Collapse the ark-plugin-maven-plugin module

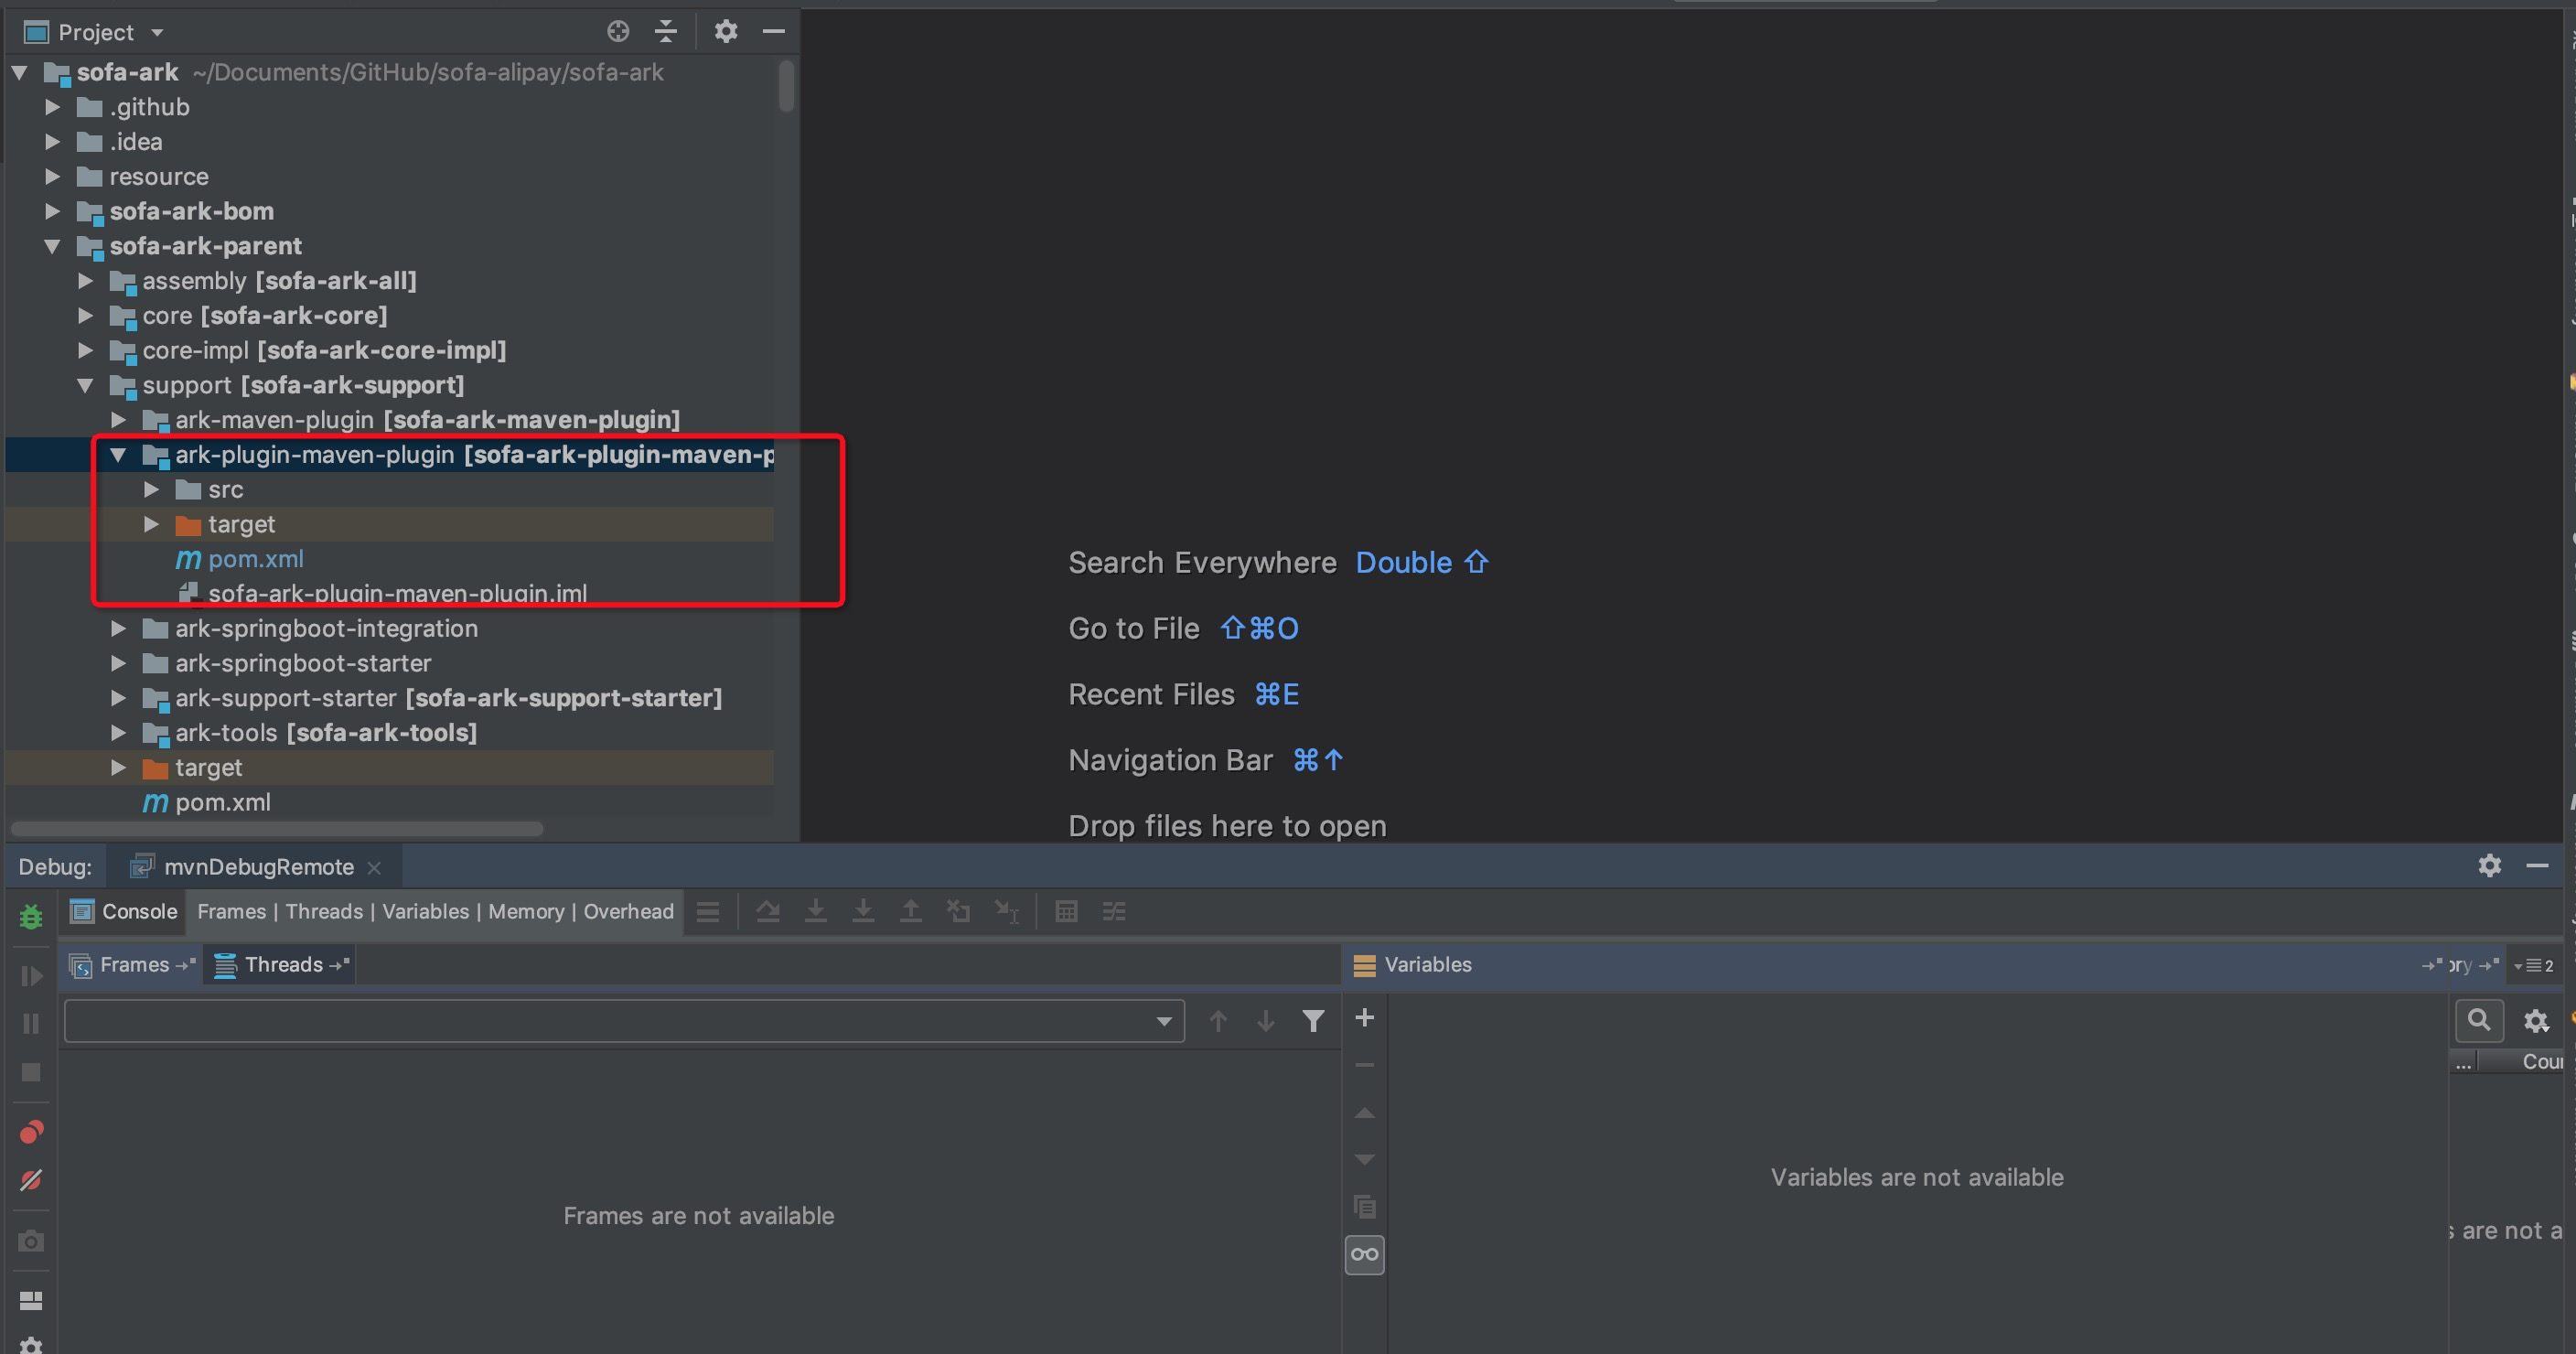(x=118, y=455)
